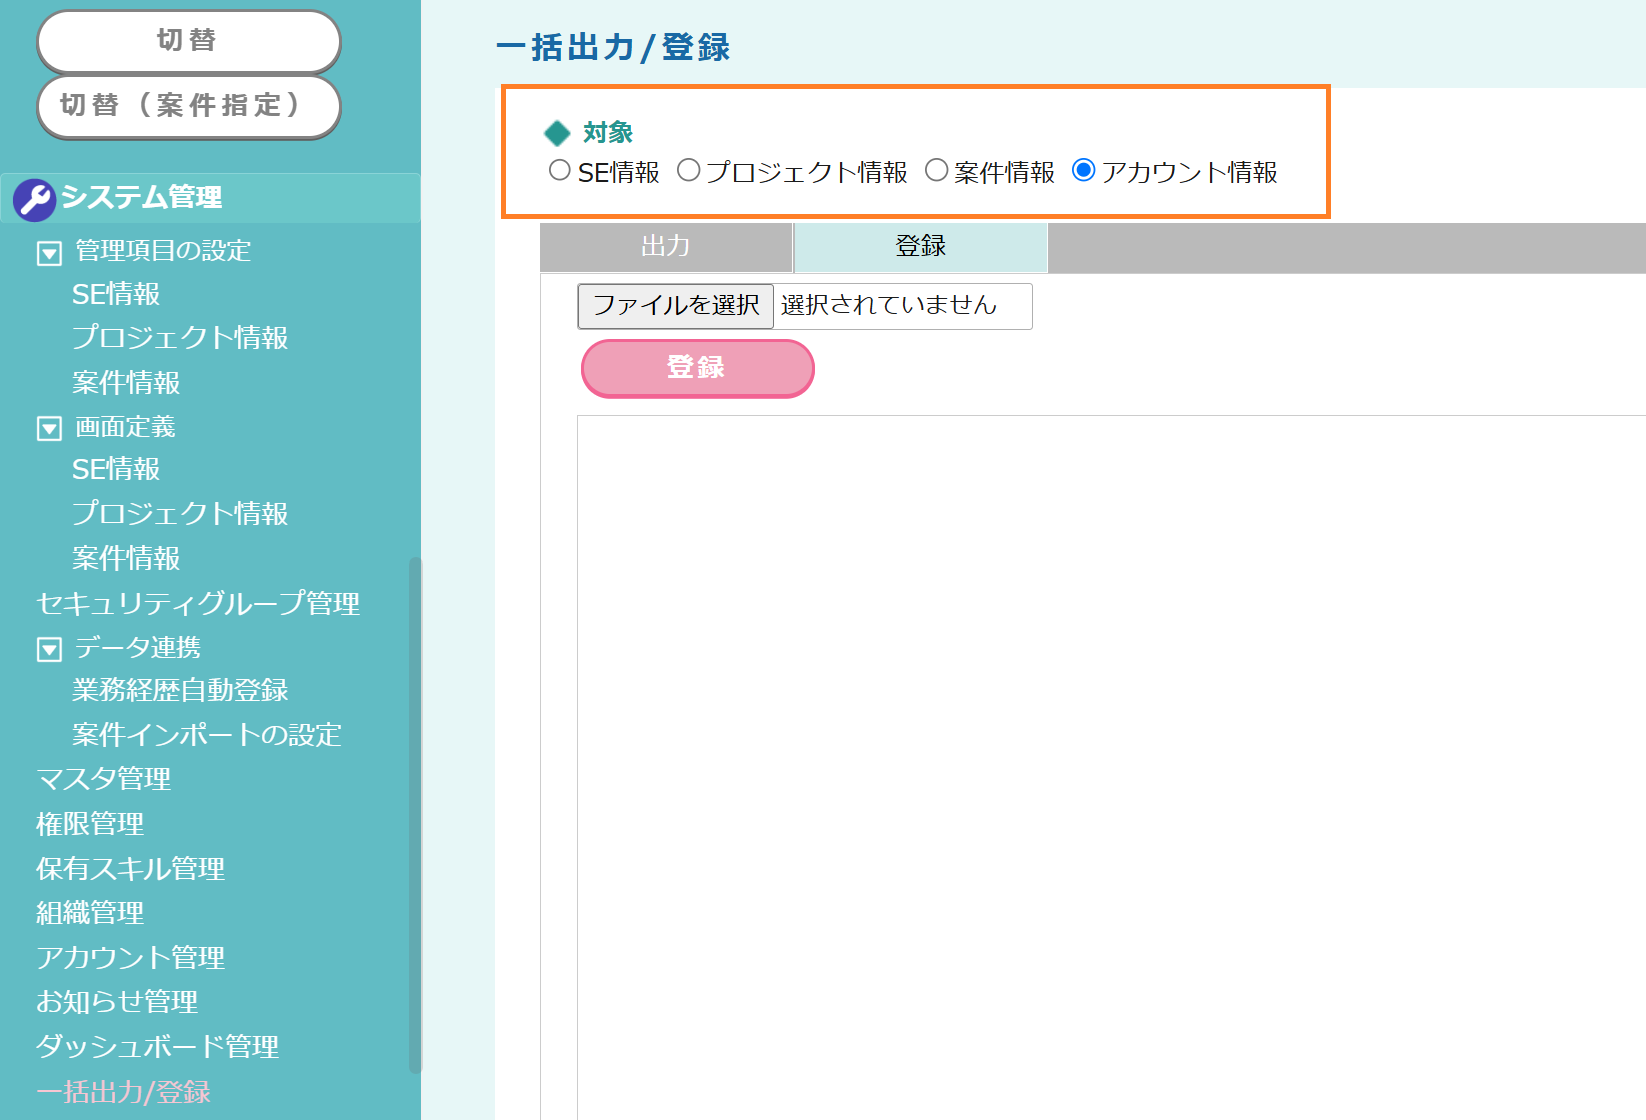Click the teal diamond icon next to 対象
Viewport: 1646px width, 1120px height.
pos(557,133)
